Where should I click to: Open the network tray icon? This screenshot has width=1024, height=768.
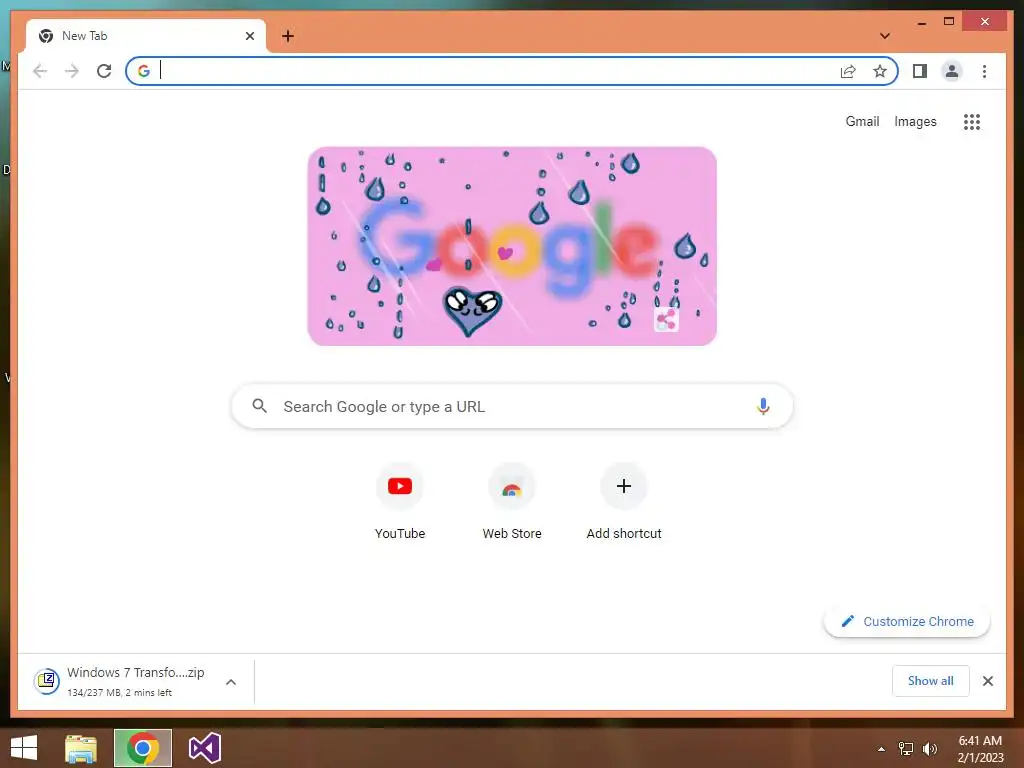(906, 749)
